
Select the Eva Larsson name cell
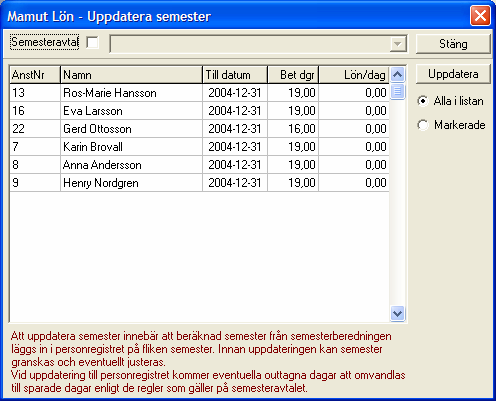131,111
